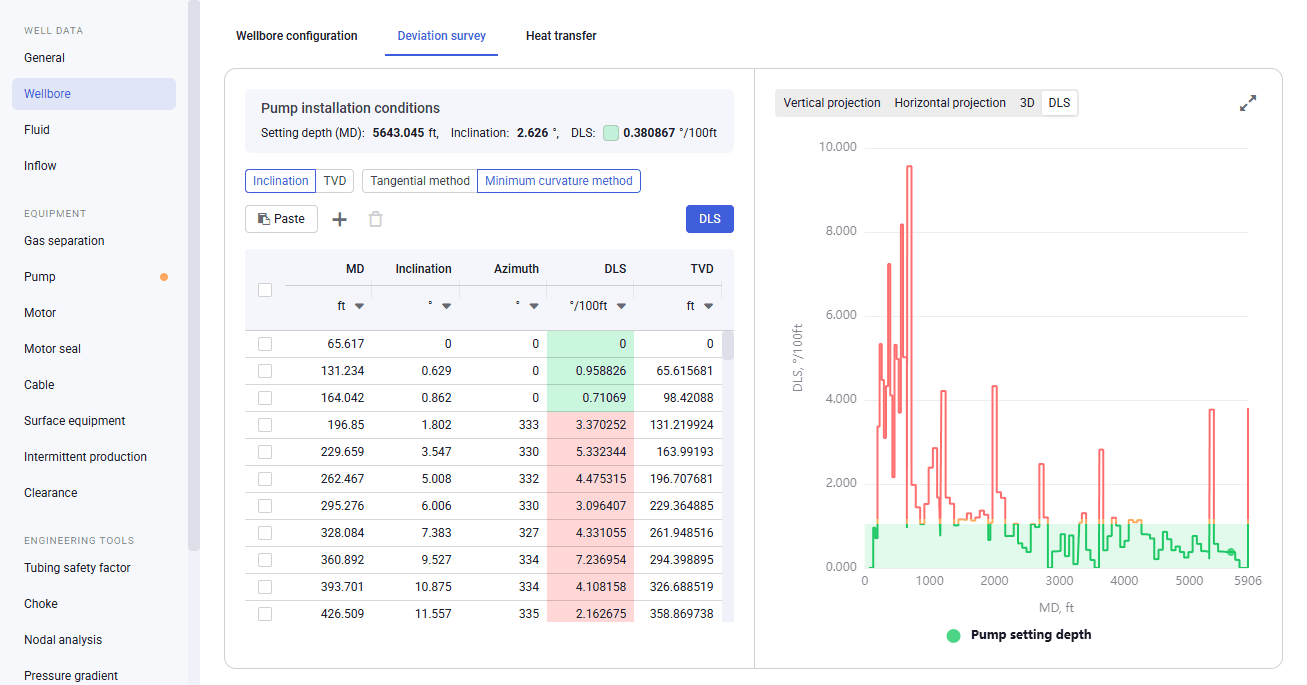This screenshot has width=1307, height=685.
Task: Click the orange Pump status dot
Action: click(x=164, y=277)
